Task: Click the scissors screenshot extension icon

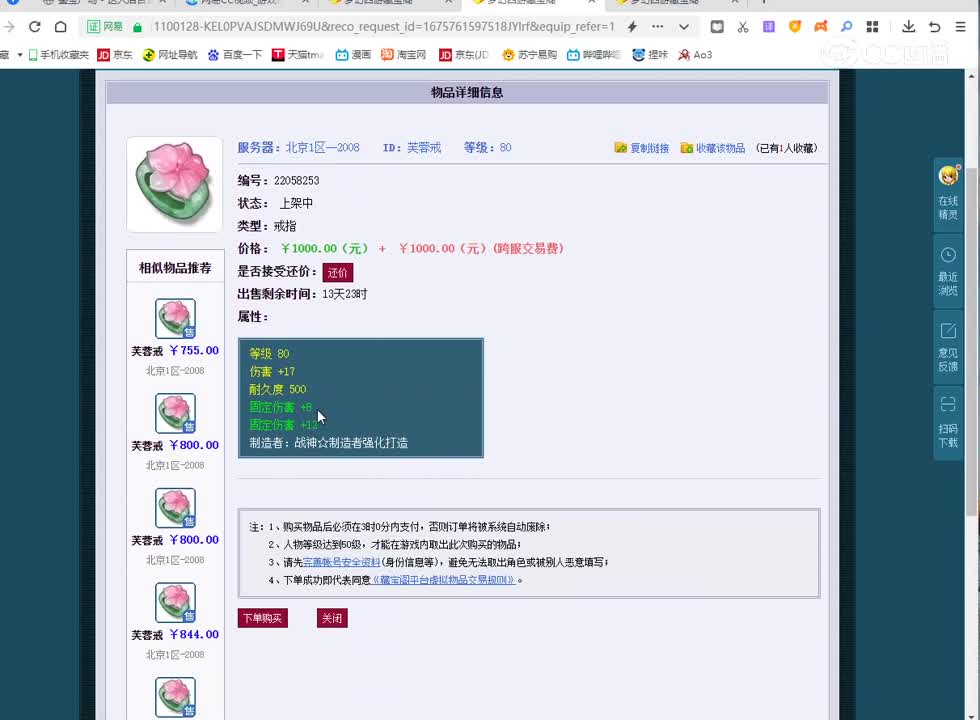Action: pyautogui.click(x=743, y=27)
